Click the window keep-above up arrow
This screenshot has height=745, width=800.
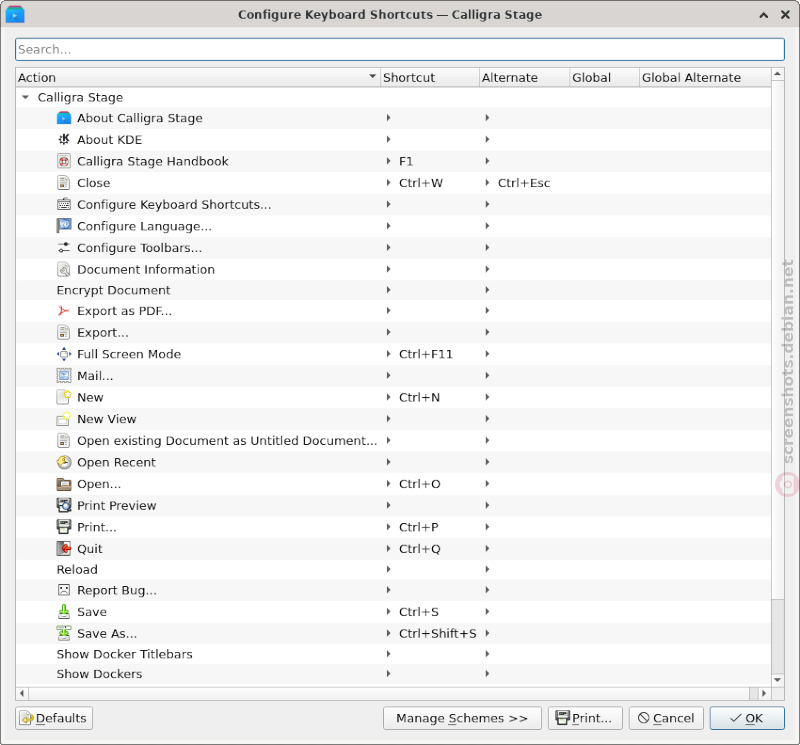pos(764,15)
